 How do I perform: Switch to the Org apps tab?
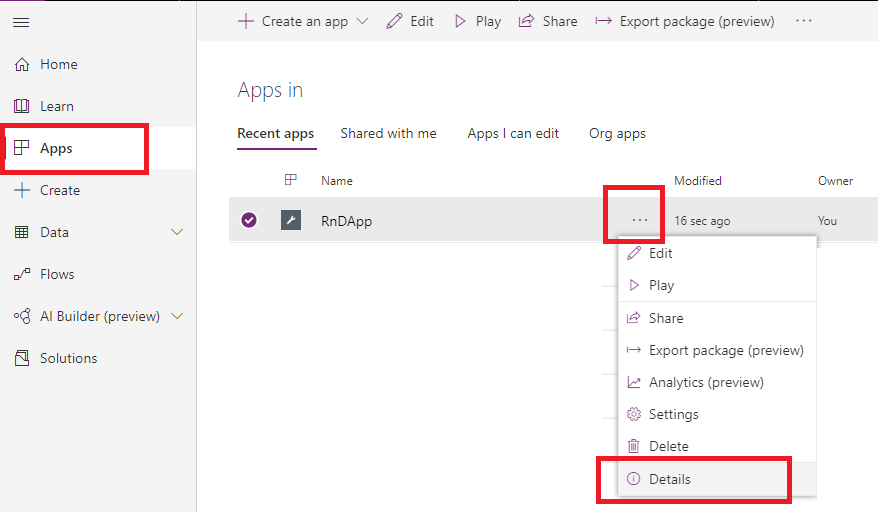pyautogui.click(x=617, y=133)
